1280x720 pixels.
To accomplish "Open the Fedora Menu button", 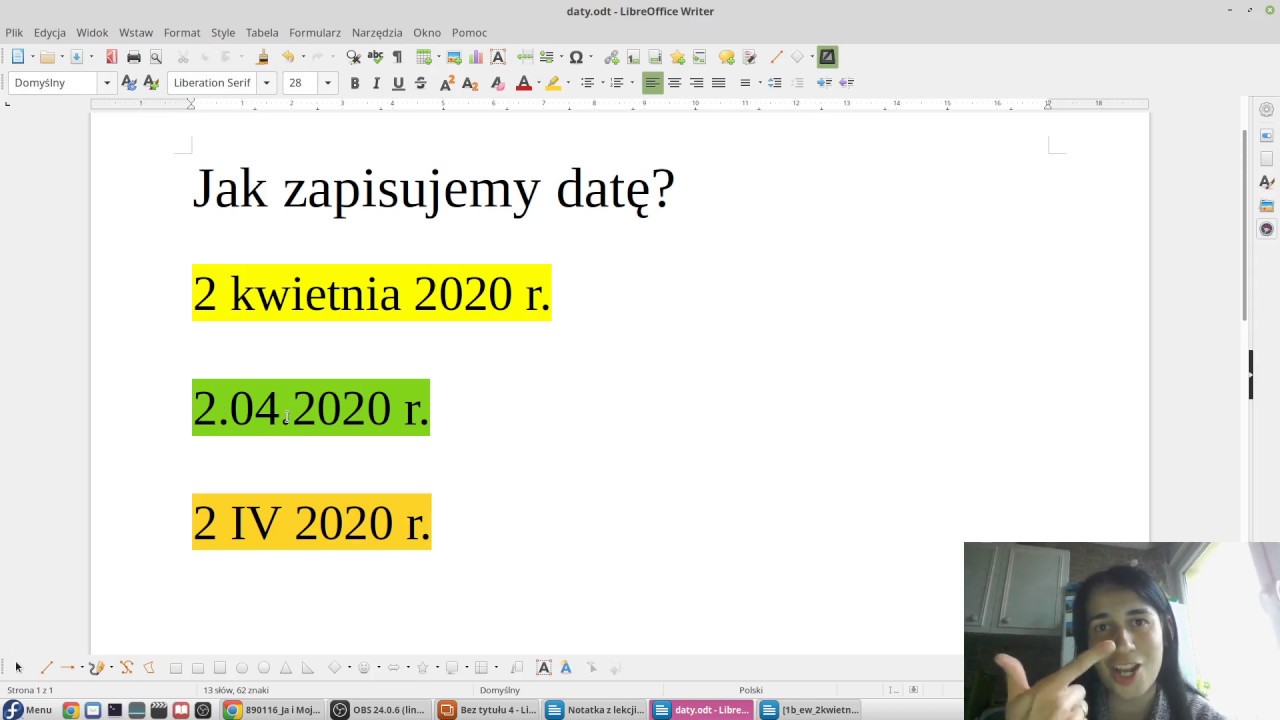I will point(28,710).
